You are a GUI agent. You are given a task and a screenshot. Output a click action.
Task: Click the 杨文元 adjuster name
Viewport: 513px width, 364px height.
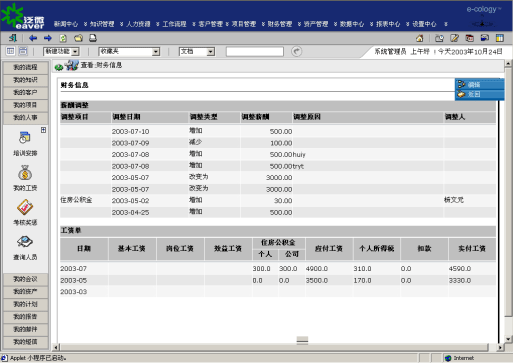click(454, 200)
